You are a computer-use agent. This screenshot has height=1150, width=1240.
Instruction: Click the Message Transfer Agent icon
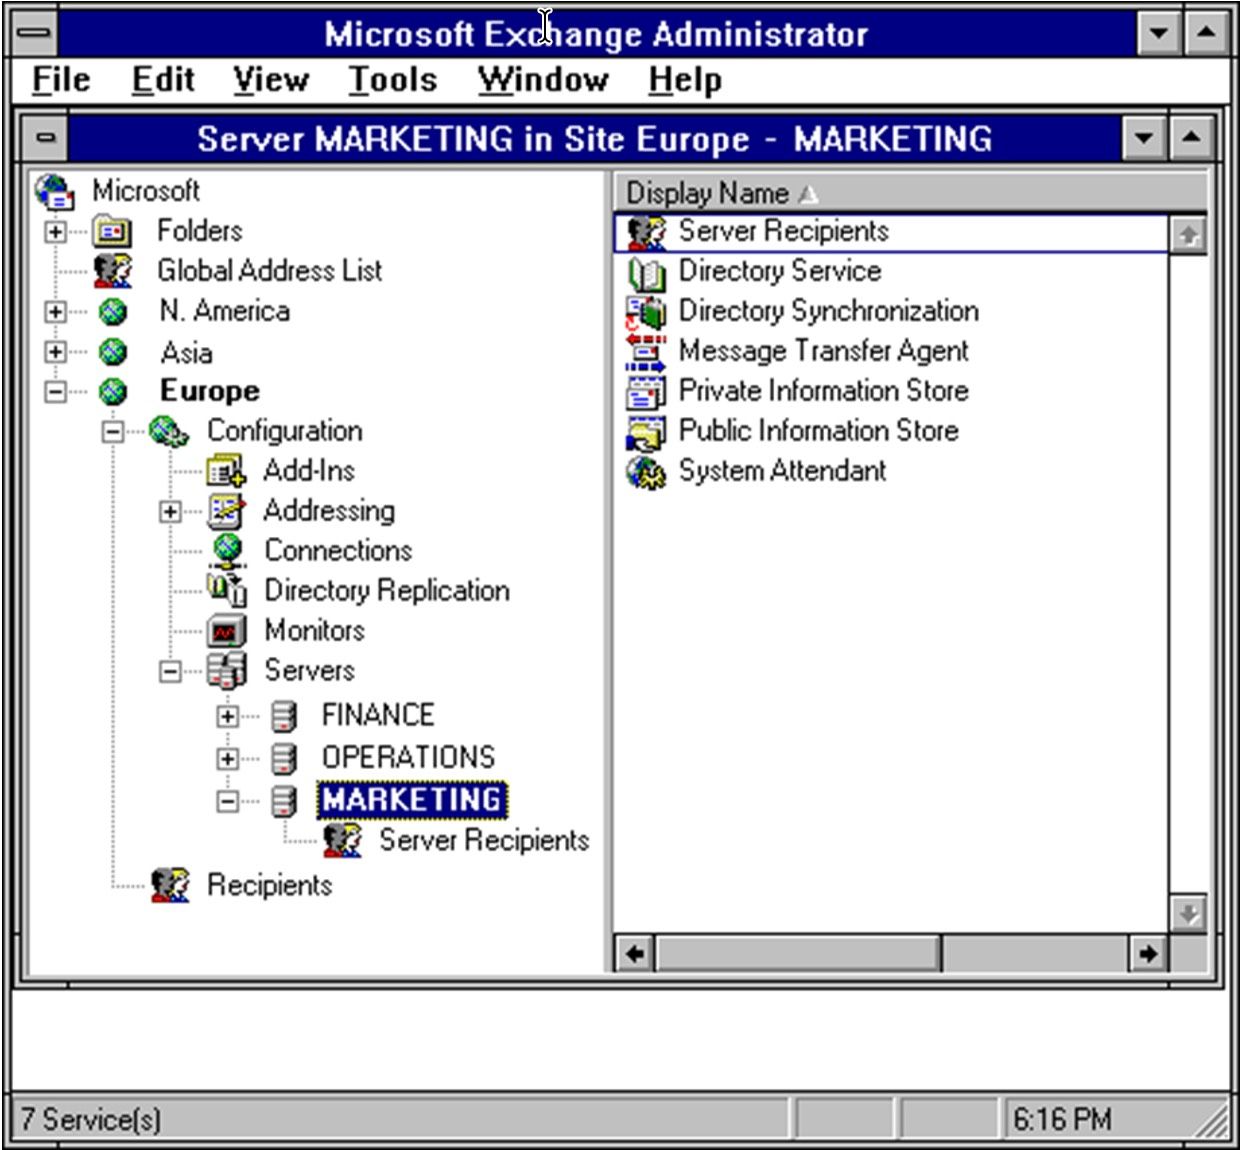point(645,351)
